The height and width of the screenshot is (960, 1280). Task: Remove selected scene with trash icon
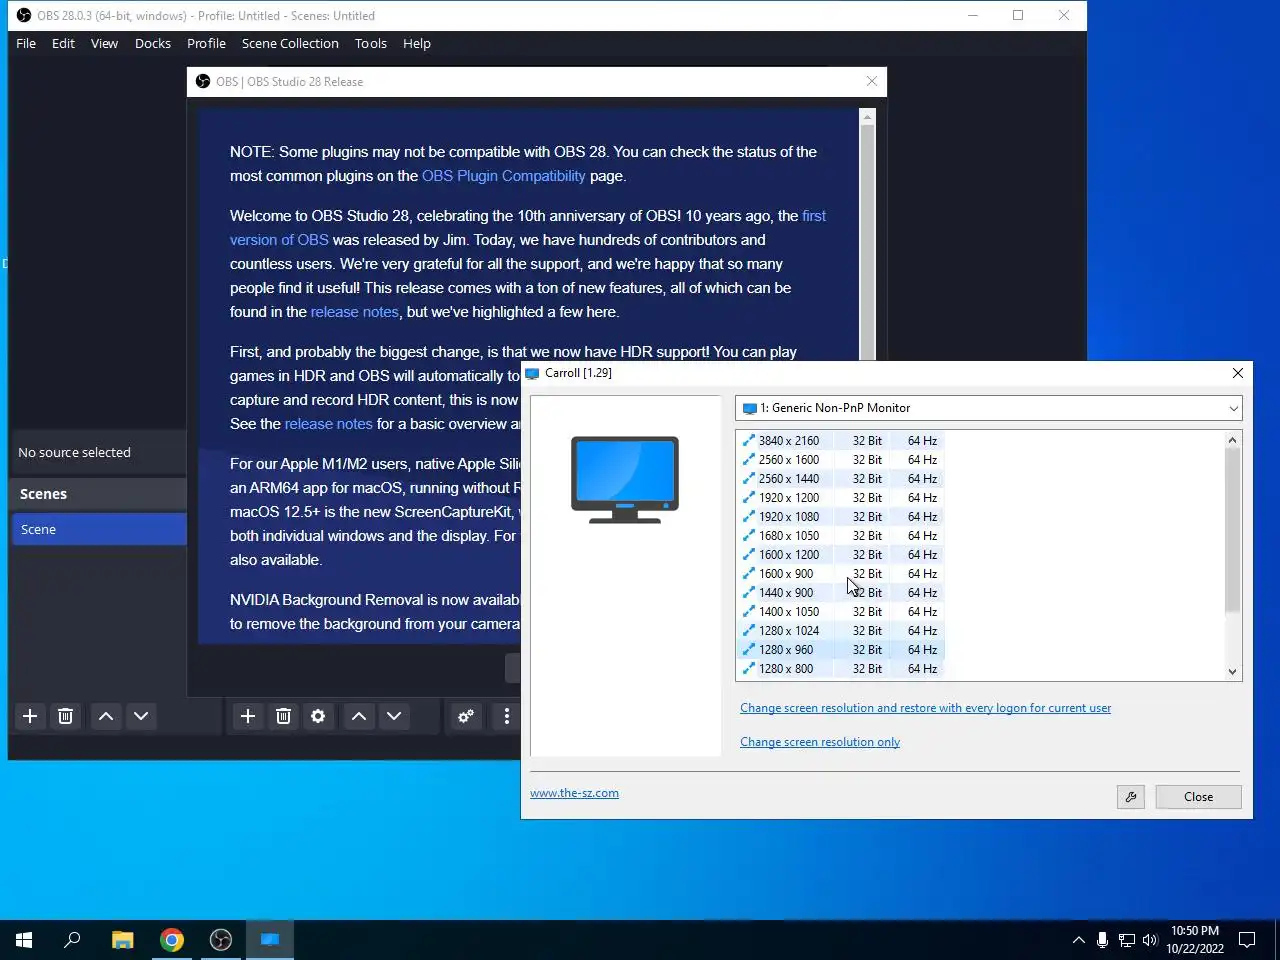(x=65, y=716)
